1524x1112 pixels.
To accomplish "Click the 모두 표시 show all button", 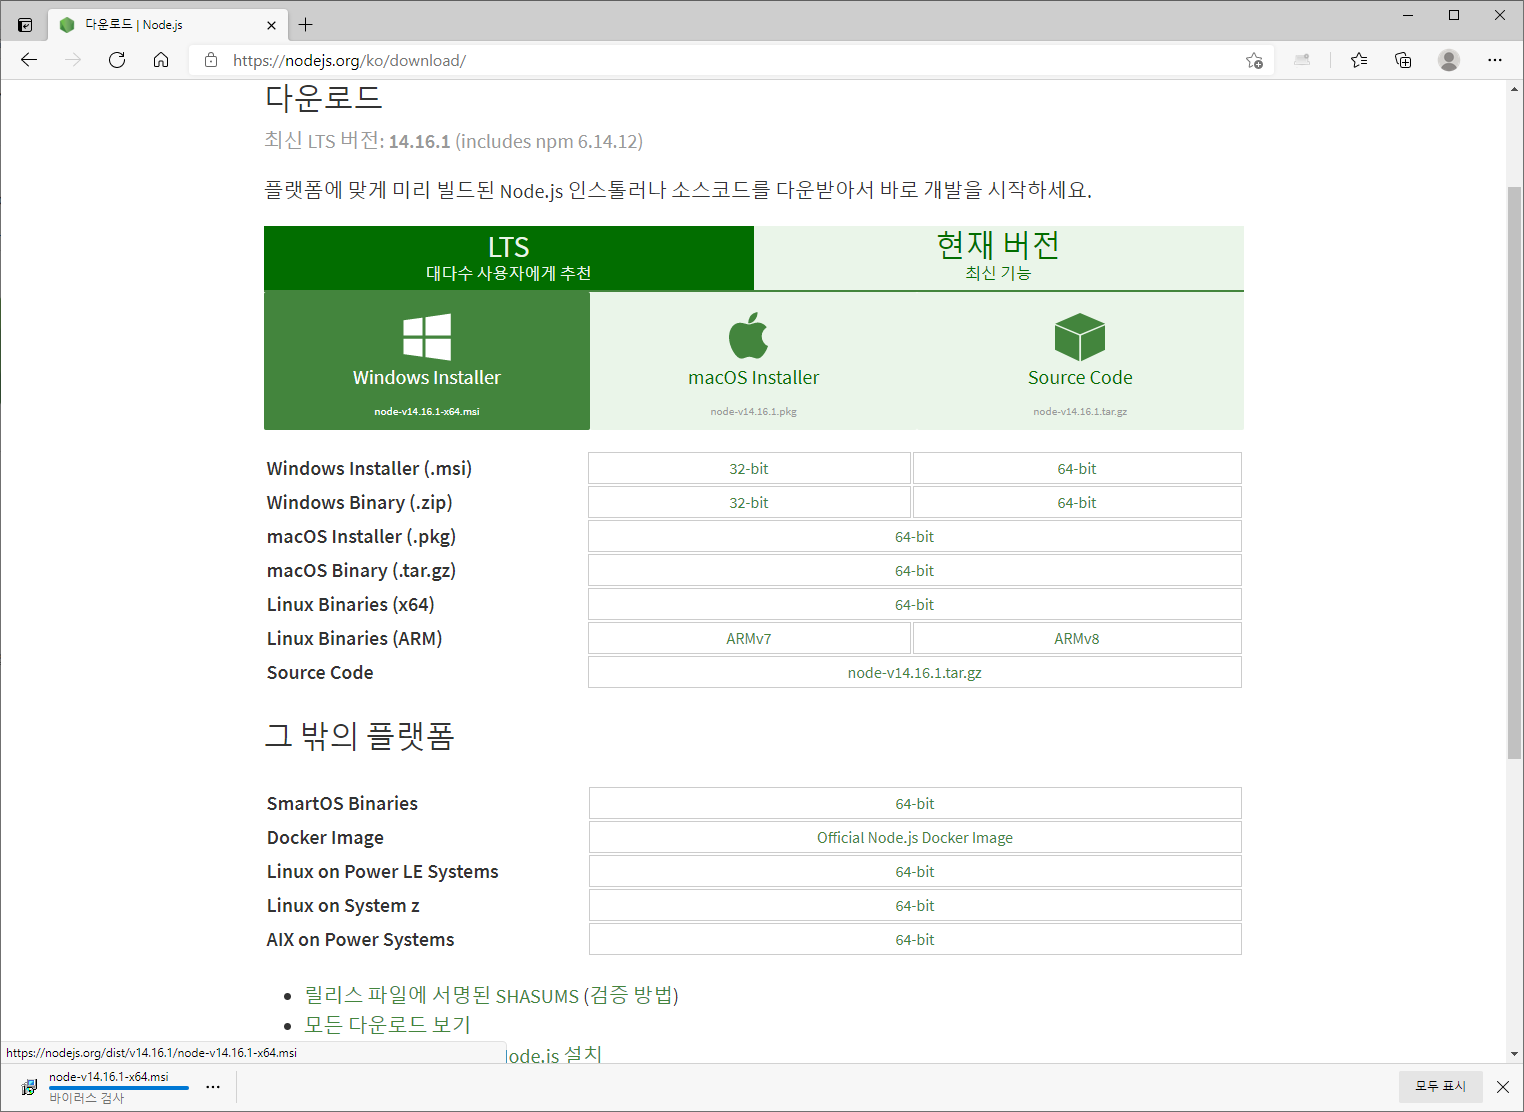I will [x=1440, y=1086].
